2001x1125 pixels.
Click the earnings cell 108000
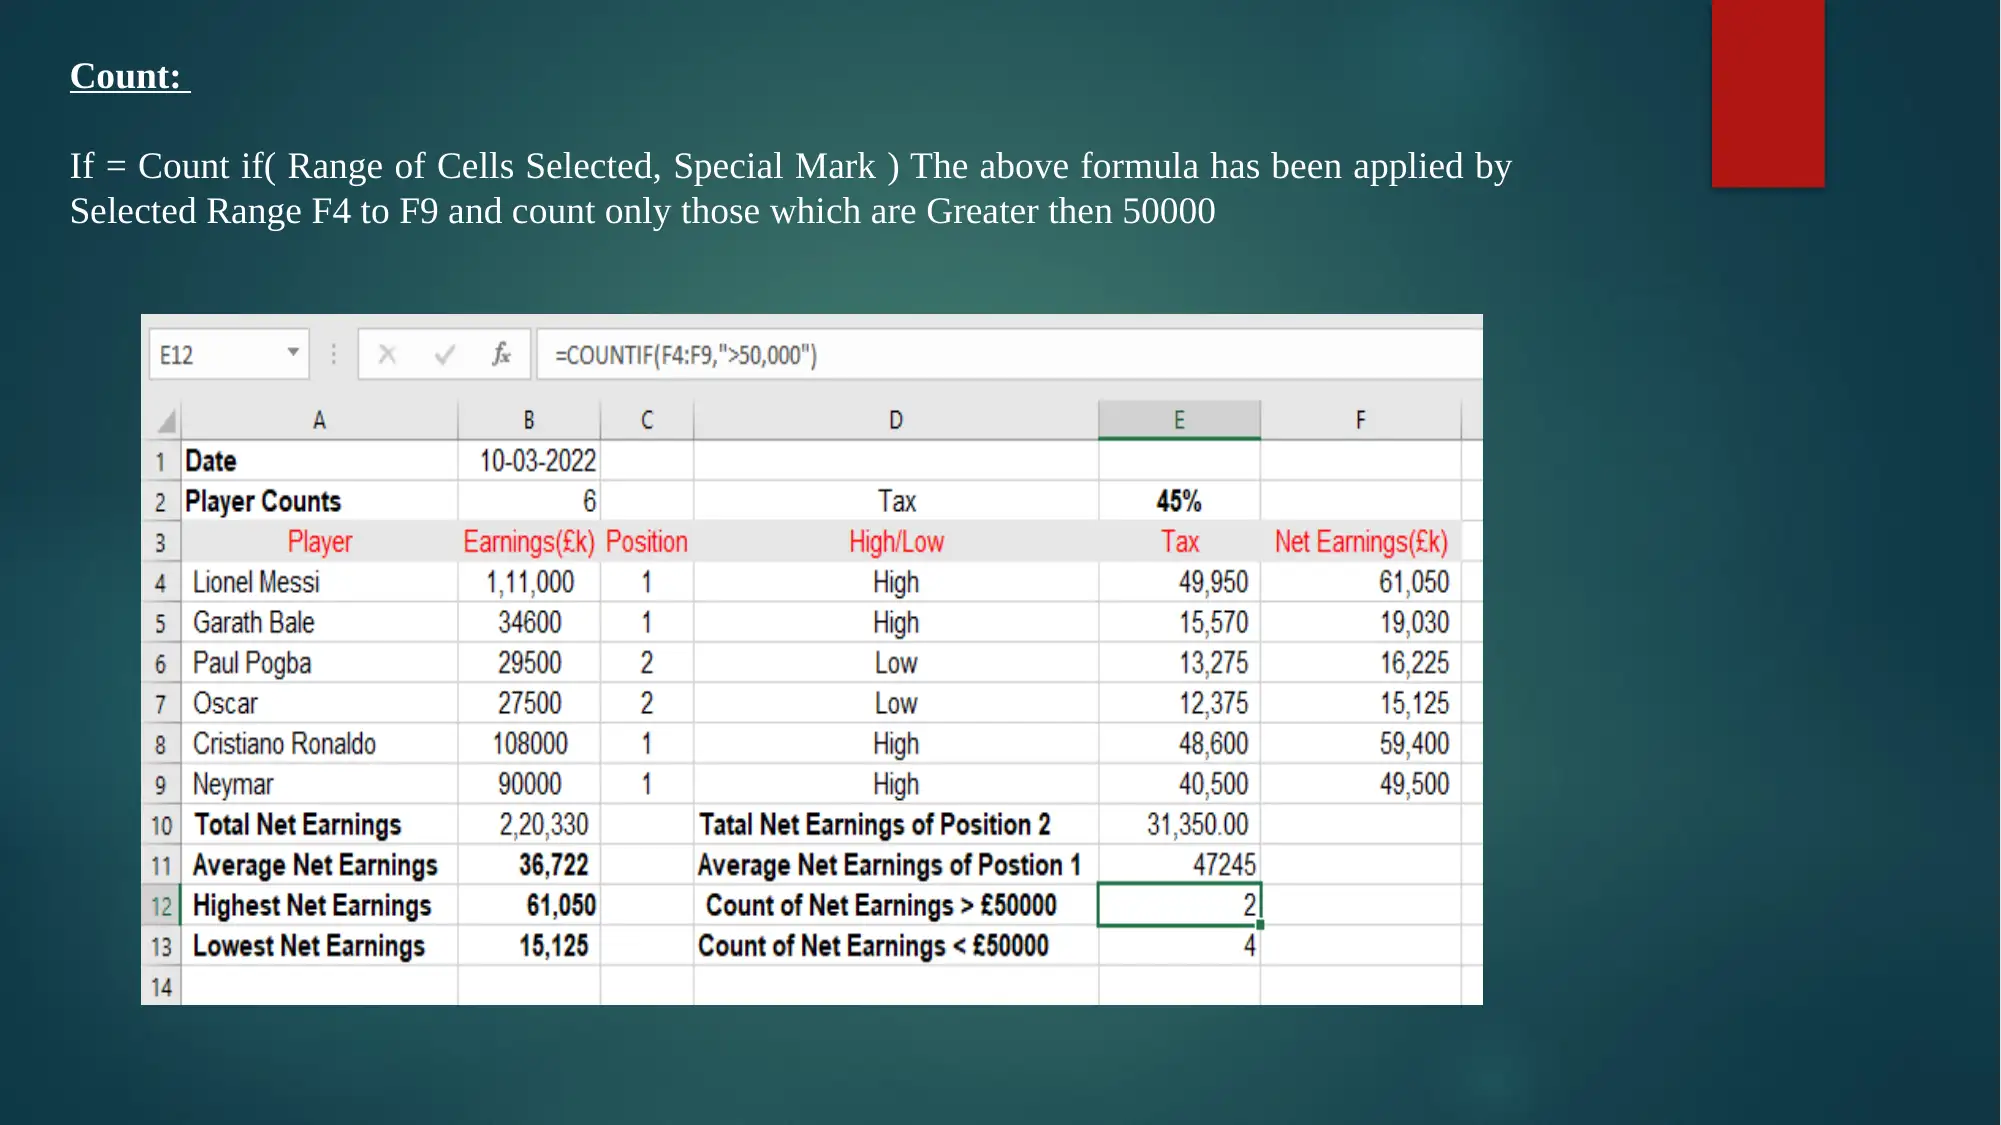pos(529,744)
